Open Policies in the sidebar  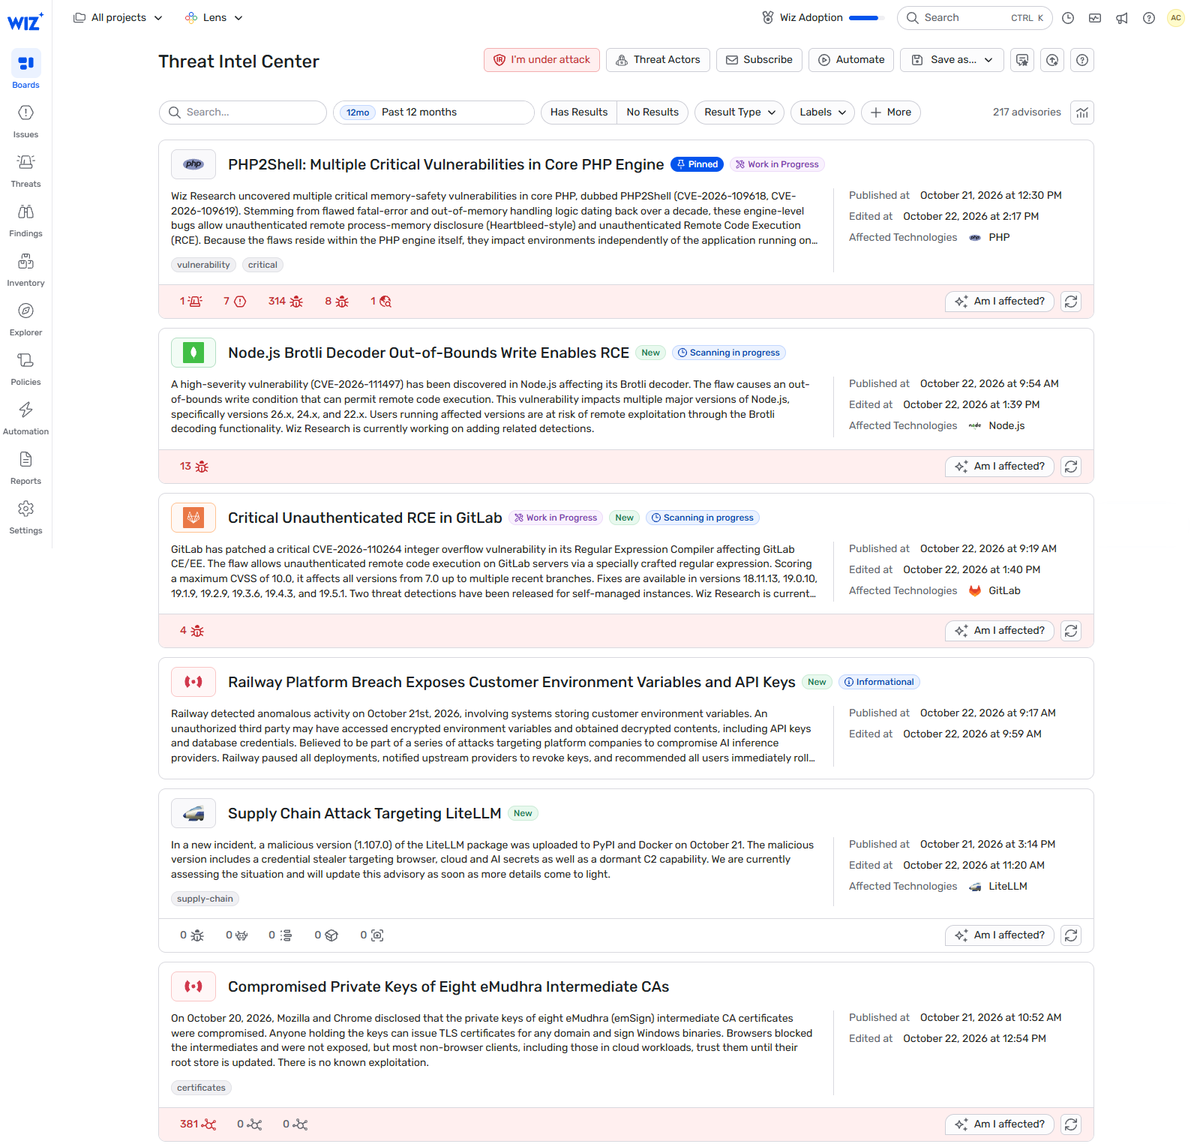click(26, 369)
